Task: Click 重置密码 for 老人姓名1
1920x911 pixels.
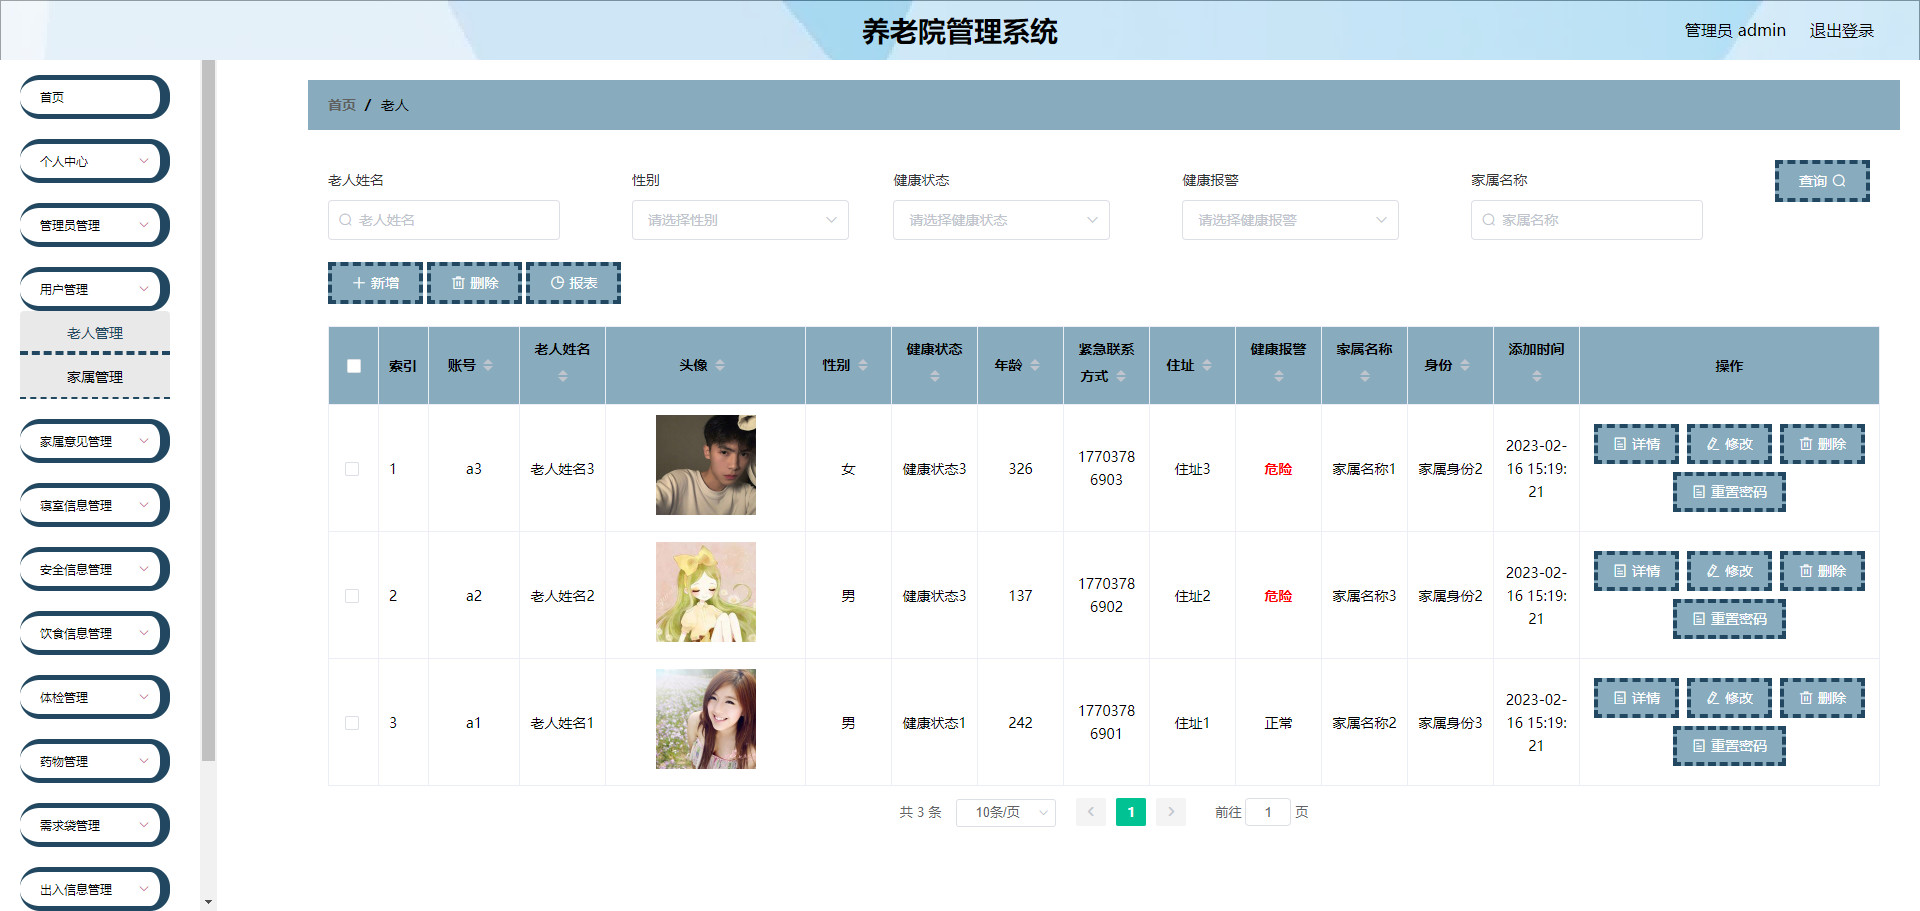Action: 1729,746
